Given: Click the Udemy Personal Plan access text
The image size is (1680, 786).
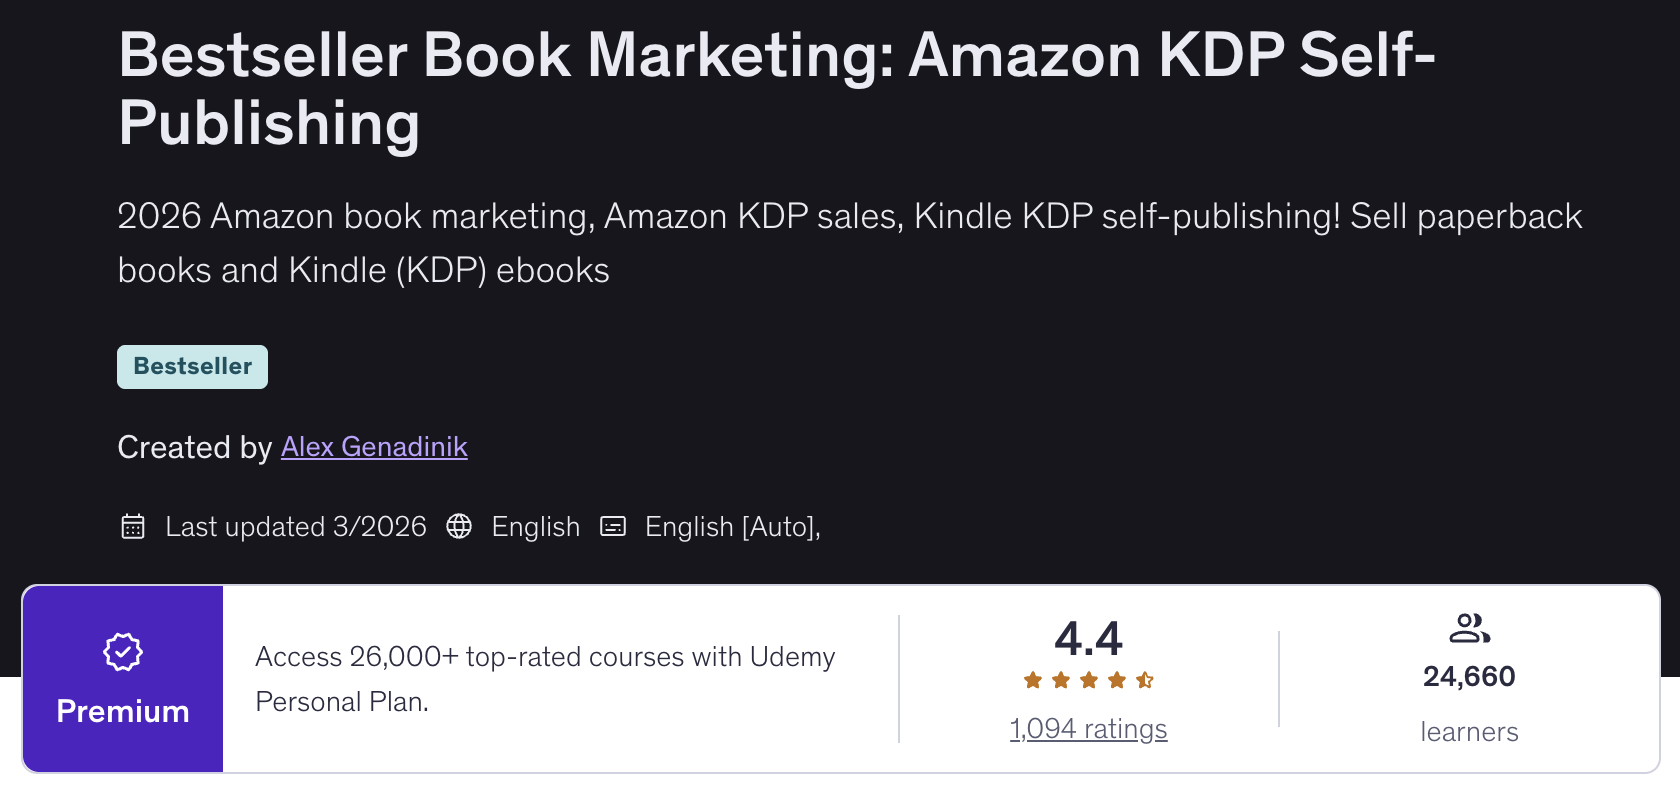Looking at the screenshot, I should [x=545, y=679].
